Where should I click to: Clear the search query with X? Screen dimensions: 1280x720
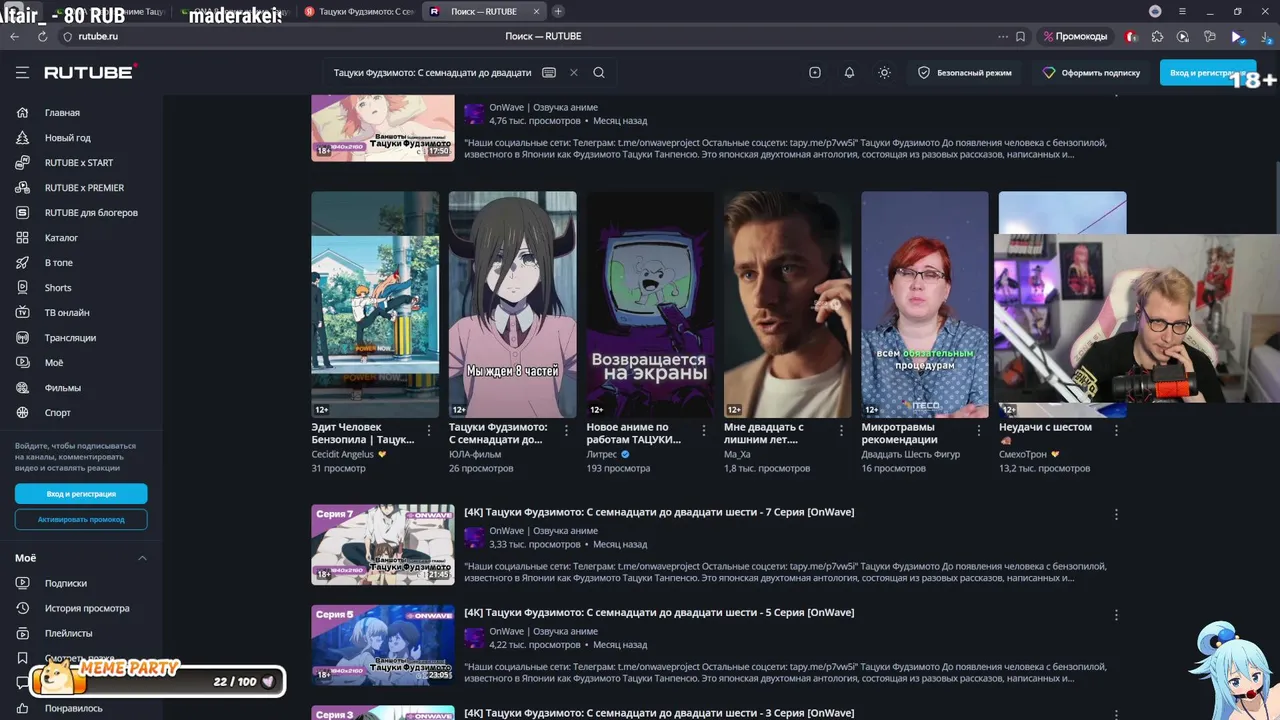(x=574, y=72)
